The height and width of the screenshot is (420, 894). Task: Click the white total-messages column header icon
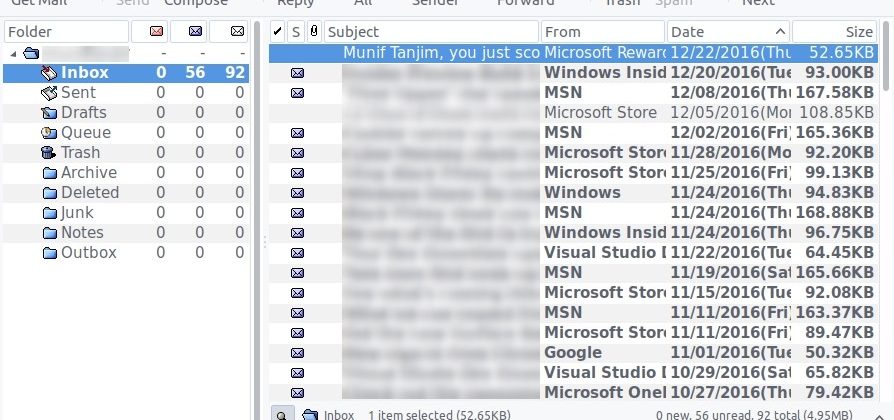(238, 32)
